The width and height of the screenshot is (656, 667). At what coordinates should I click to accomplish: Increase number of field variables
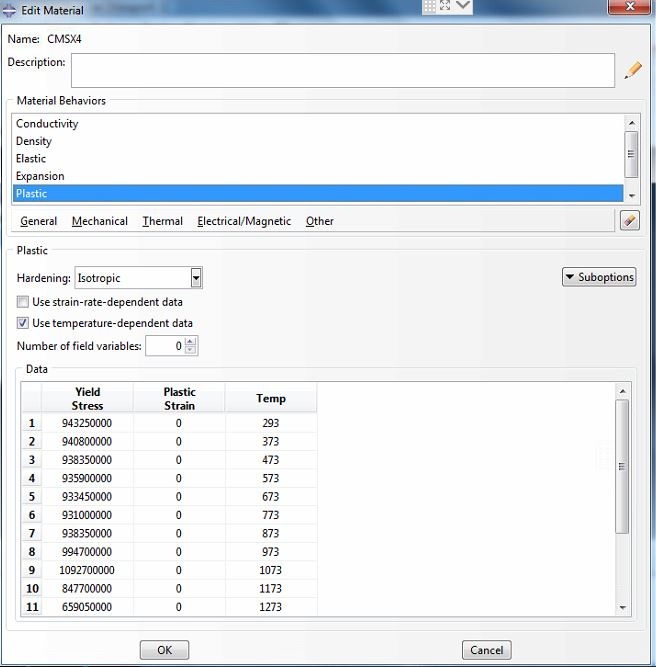coord(191,341)
